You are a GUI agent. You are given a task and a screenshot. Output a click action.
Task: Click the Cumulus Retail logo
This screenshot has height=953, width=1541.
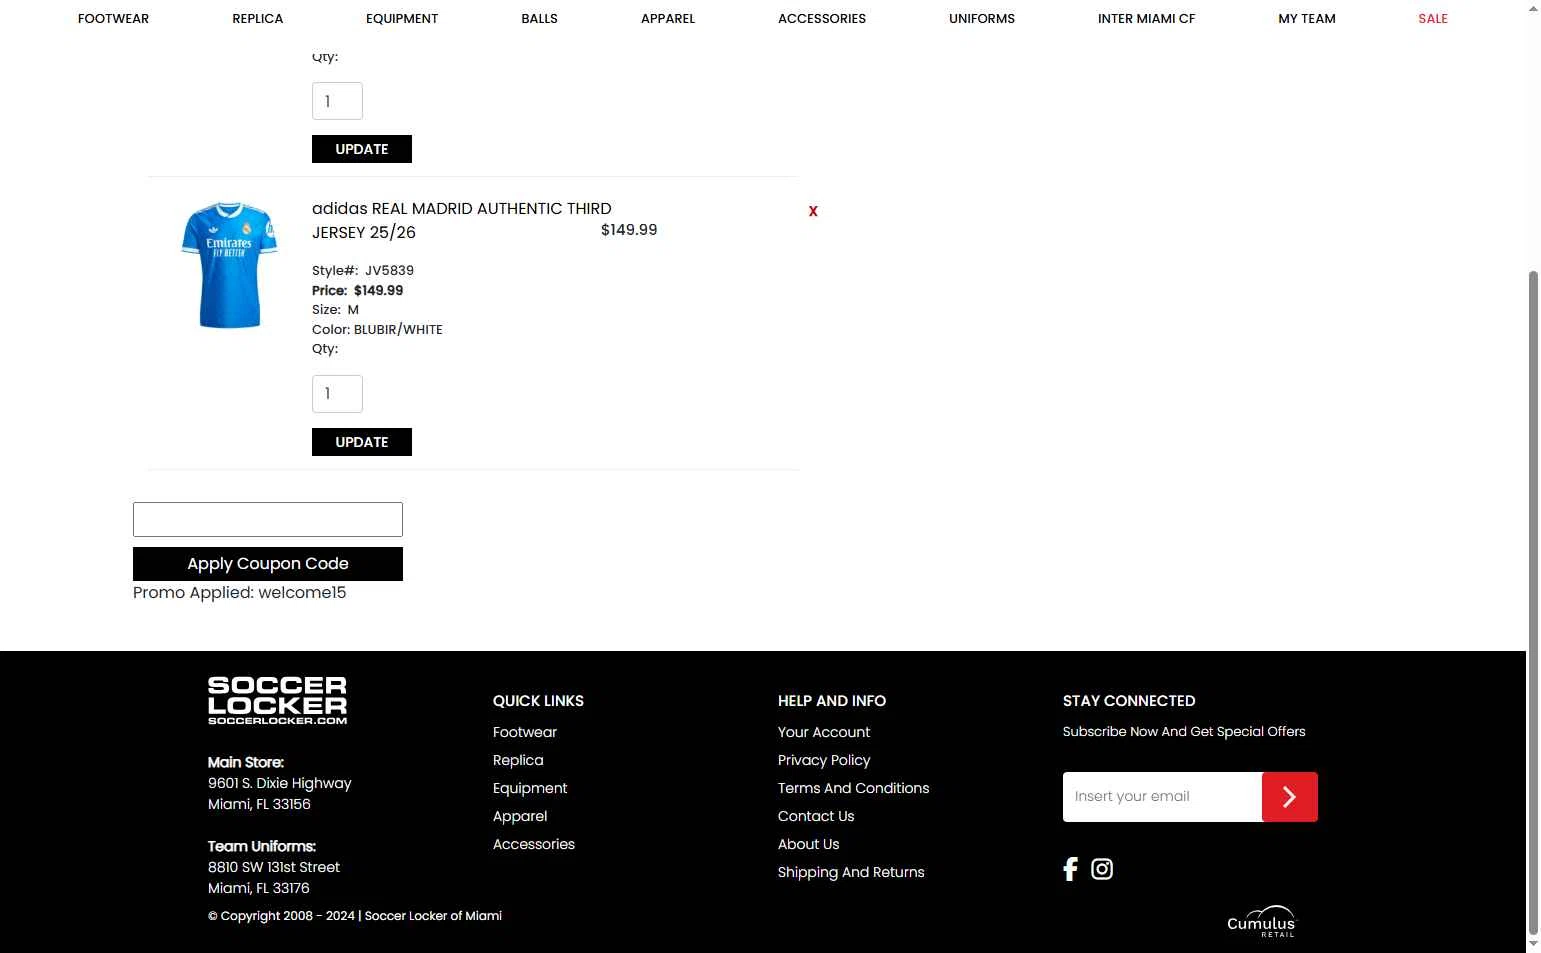[1261, 921]
